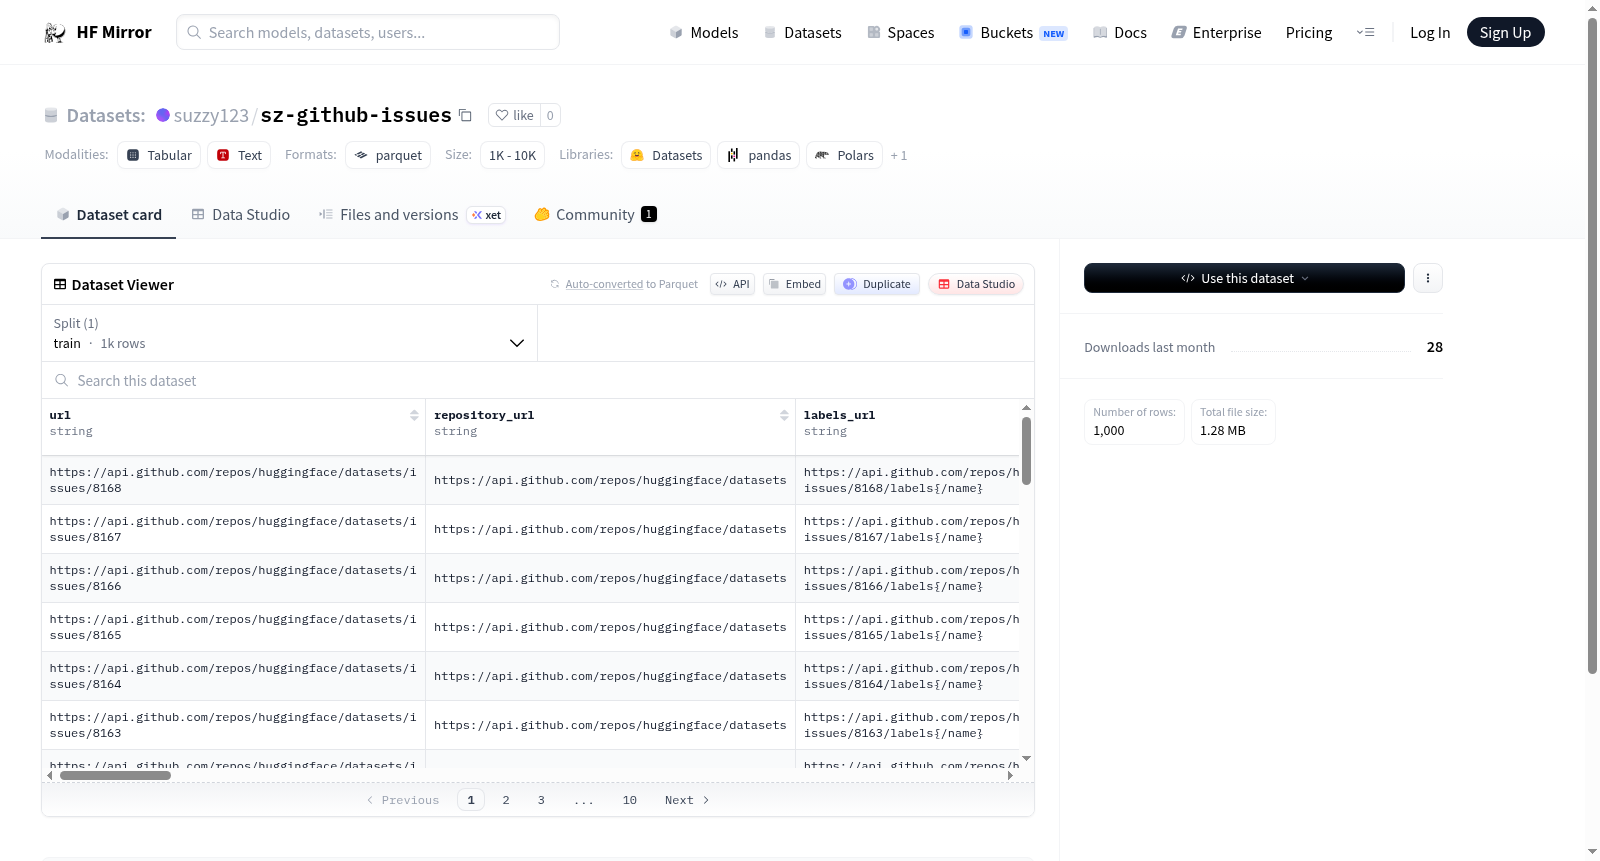Image resolution: width=1600 pixels, height=861 pixels.
Task: Click the like count number
Action: [x=550, y=115]
